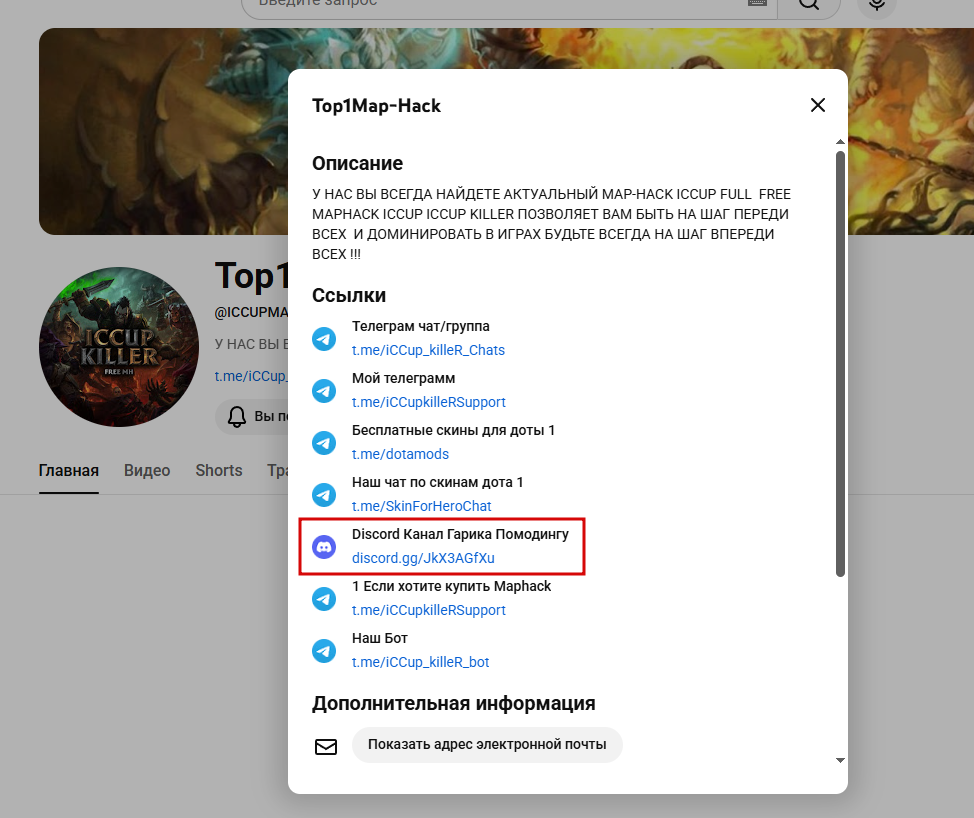974x818 pixels.
Task: Open link discord.gg/JkX3AGfXu
Action: 423,558
